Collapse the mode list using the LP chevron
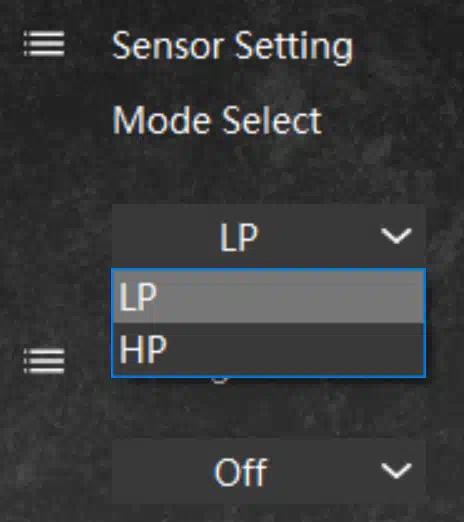The image size is (464, 522). click(396, 236)
